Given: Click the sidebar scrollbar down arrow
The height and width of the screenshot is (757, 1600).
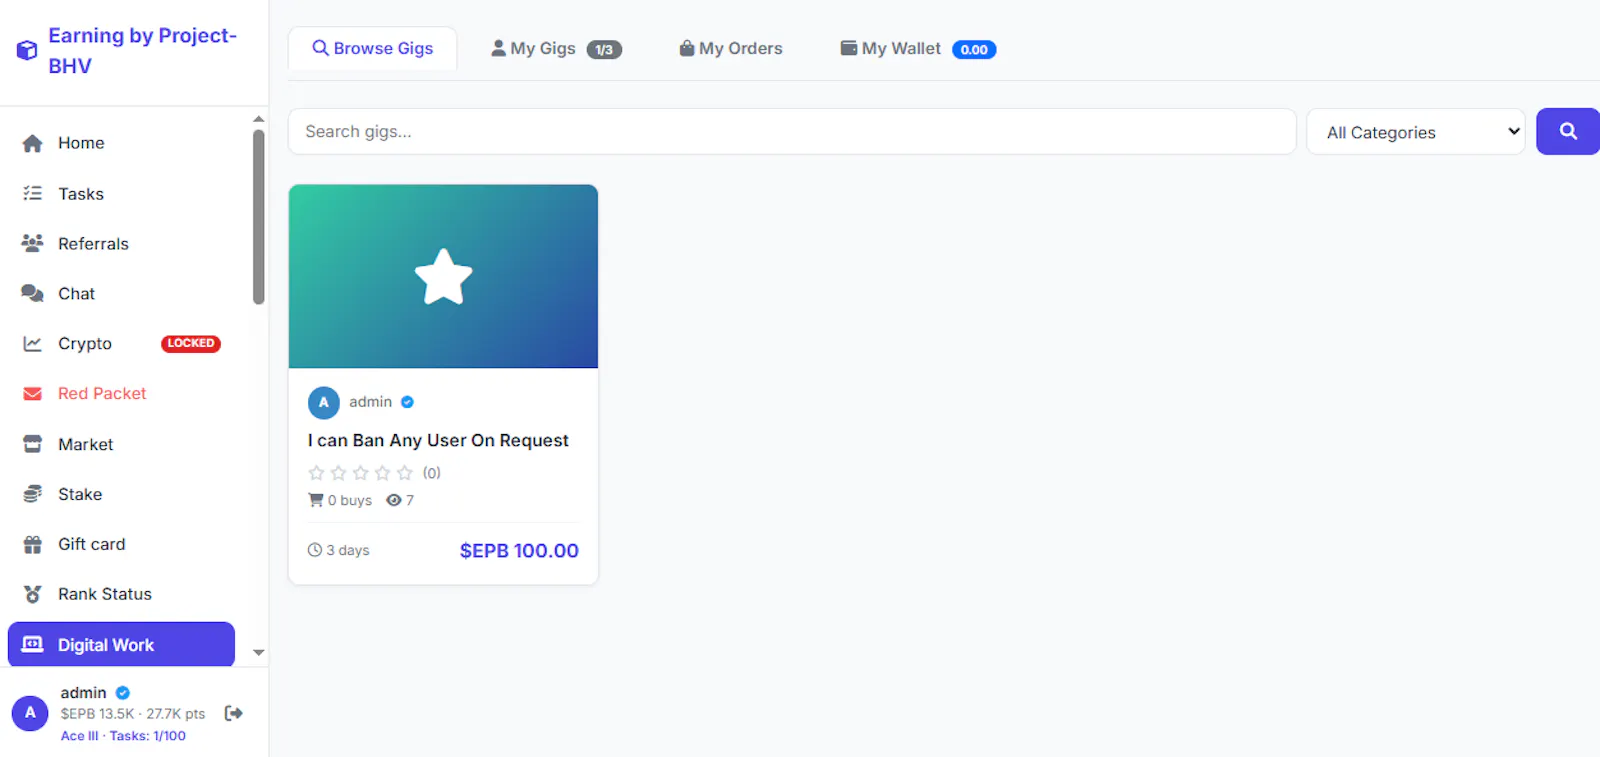Looking at the screenshot, I should click(x=259, y=652).
